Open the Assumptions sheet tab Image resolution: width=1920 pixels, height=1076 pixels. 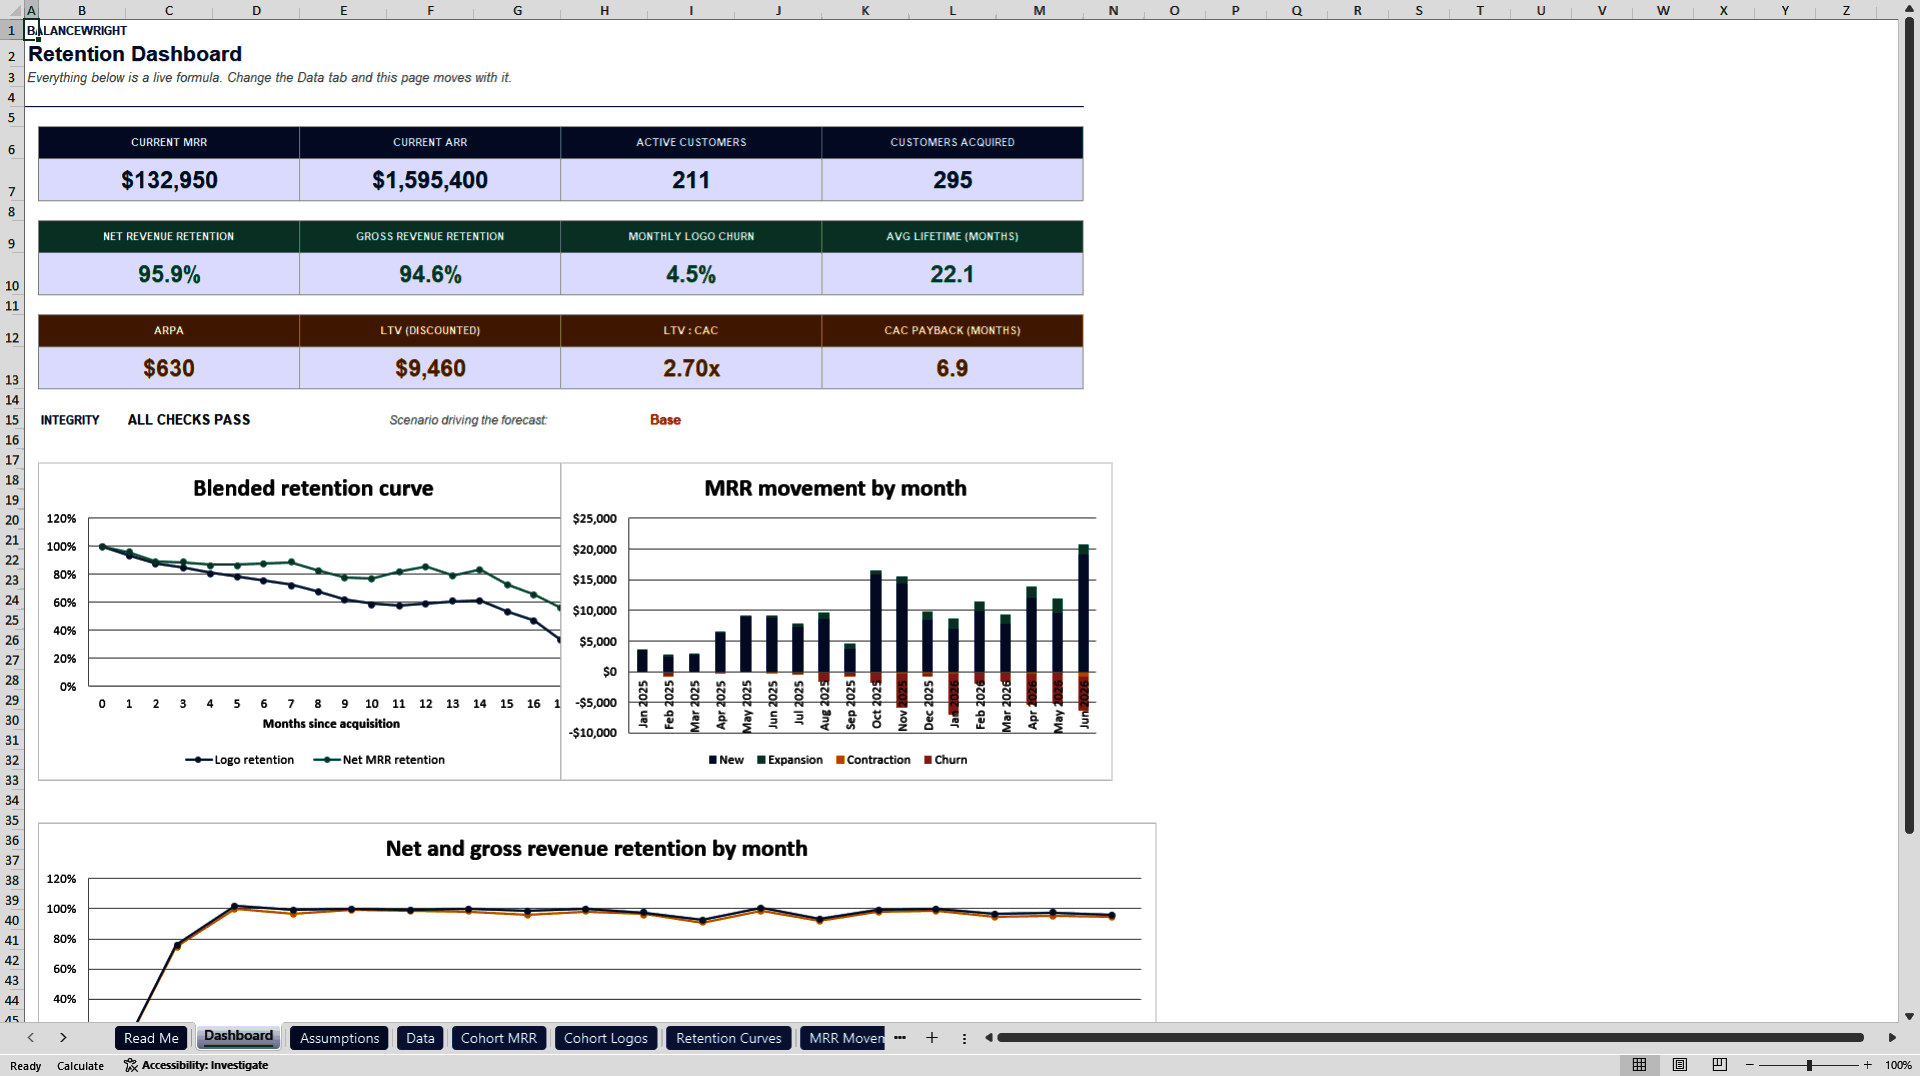[x=339, y=1038]
